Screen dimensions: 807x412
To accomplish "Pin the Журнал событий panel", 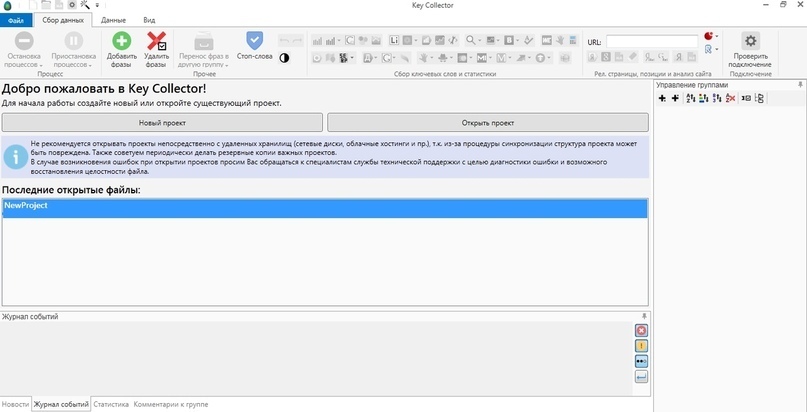I will tap(644, 316).
